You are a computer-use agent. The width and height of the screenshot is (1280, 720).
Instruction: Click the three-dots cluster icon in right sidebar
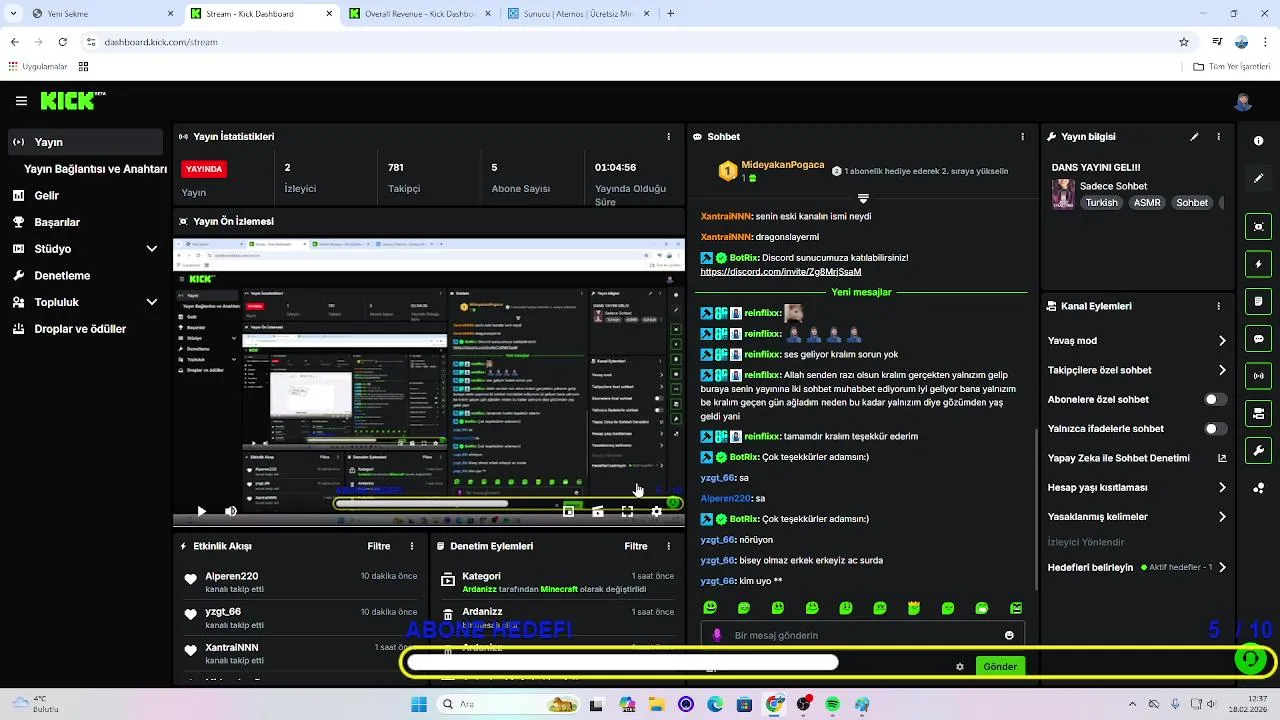point(1259,488)
